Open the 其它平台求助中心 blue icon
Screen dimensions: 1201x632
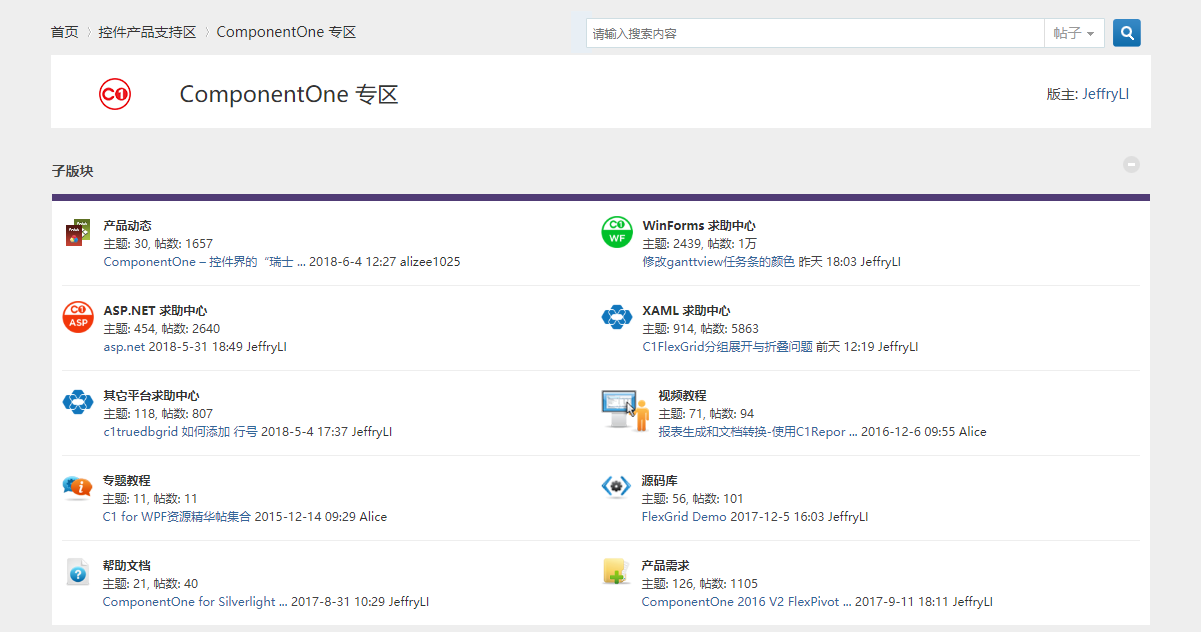[x=78, y=402]
